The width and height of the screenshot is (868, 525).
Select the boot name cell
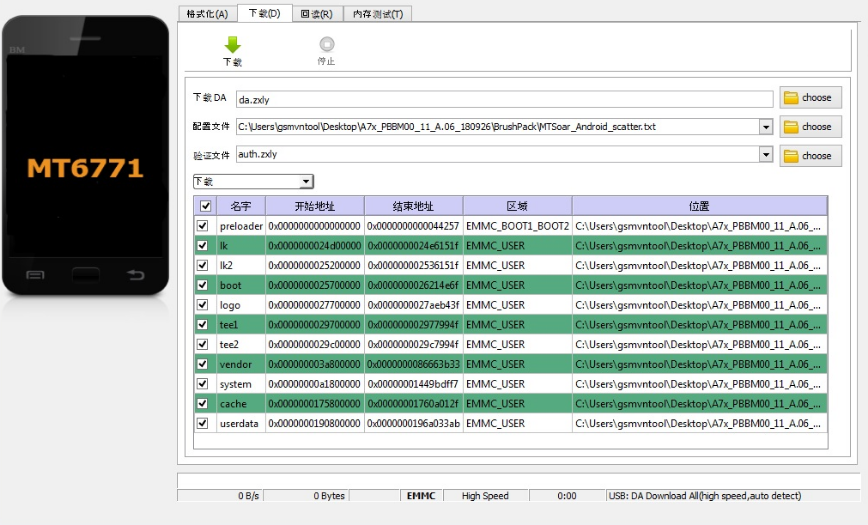241,285
